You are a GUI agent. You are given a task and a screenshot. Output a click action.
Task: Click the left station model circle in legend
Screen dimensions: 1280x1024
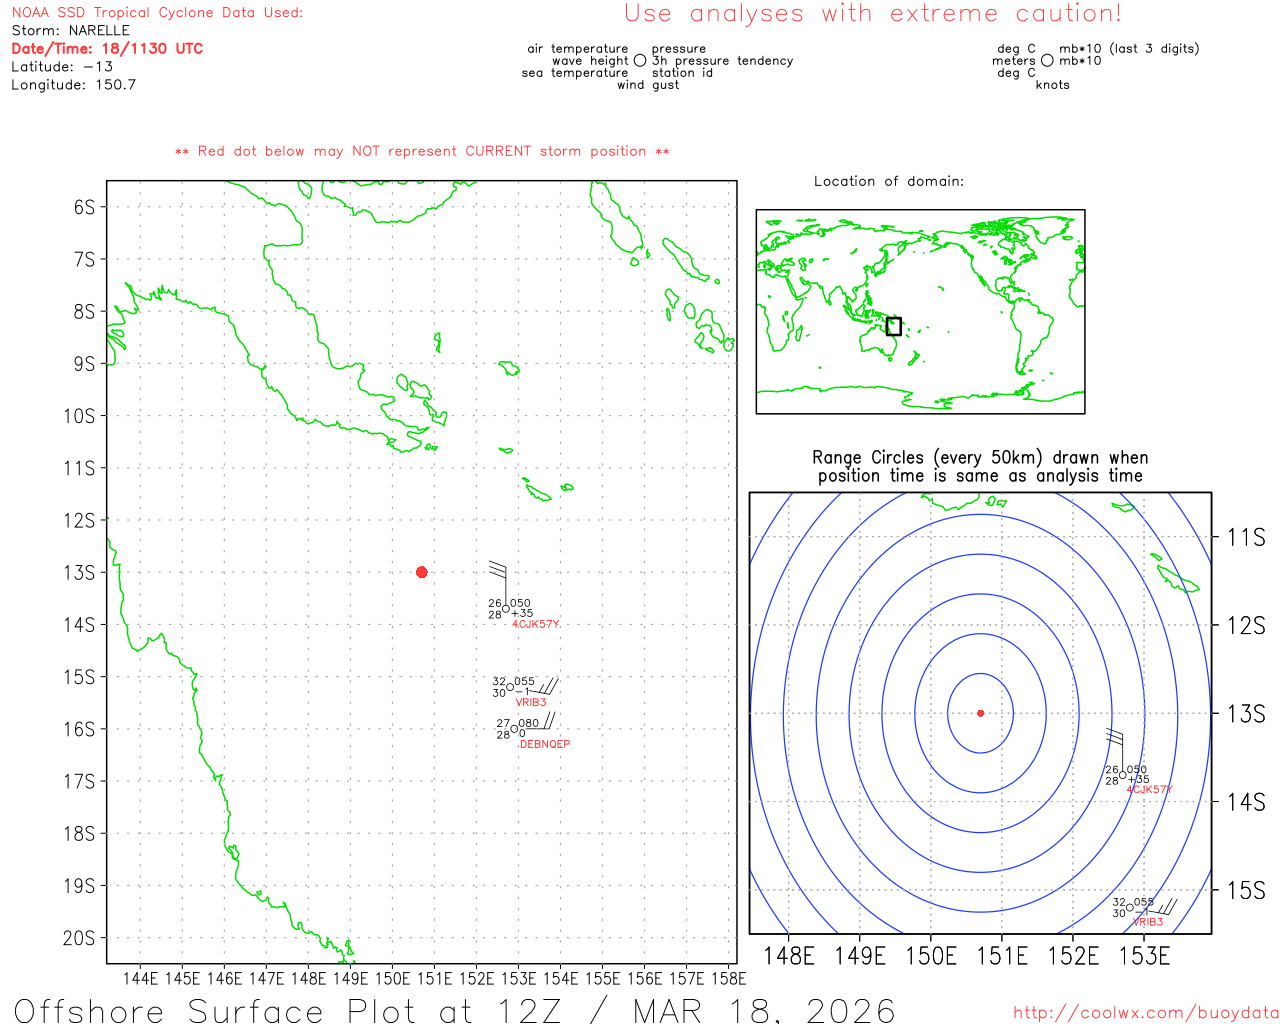(640, 60)
